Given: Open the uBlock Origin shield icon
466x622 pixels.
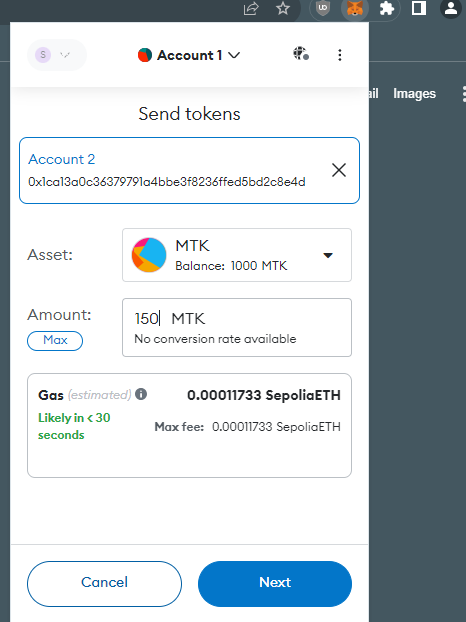Looking at the screenshot, I should [x=323, y=8].
